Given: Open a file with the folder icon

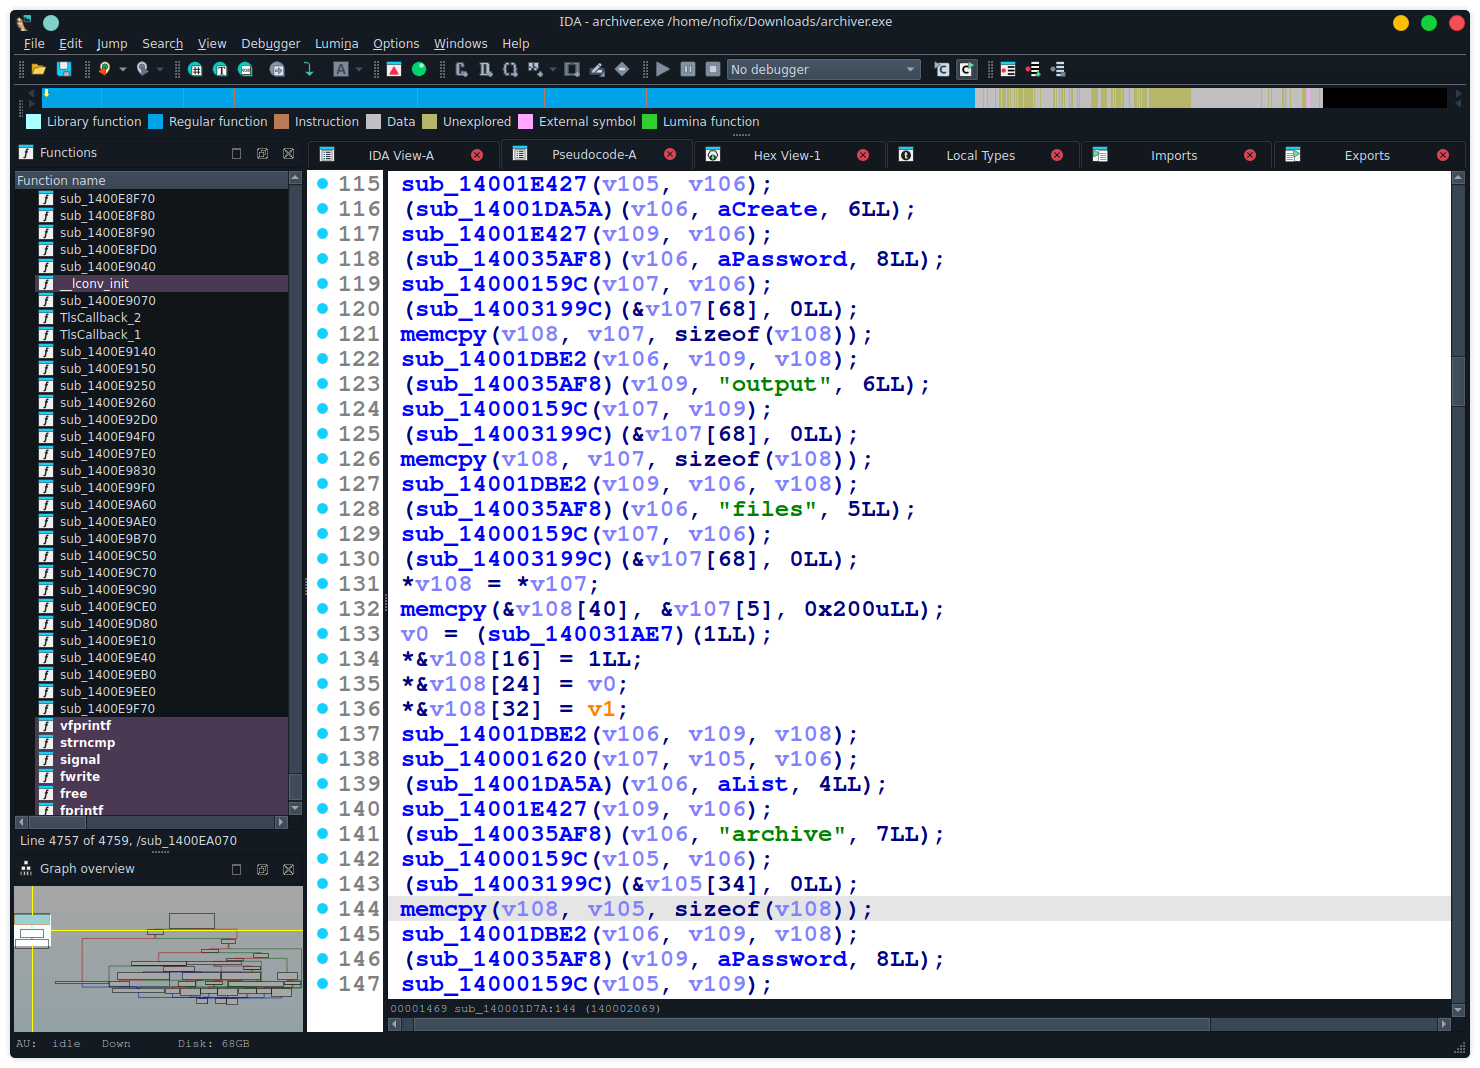Looking at the screenshot, I should point(38,69).
